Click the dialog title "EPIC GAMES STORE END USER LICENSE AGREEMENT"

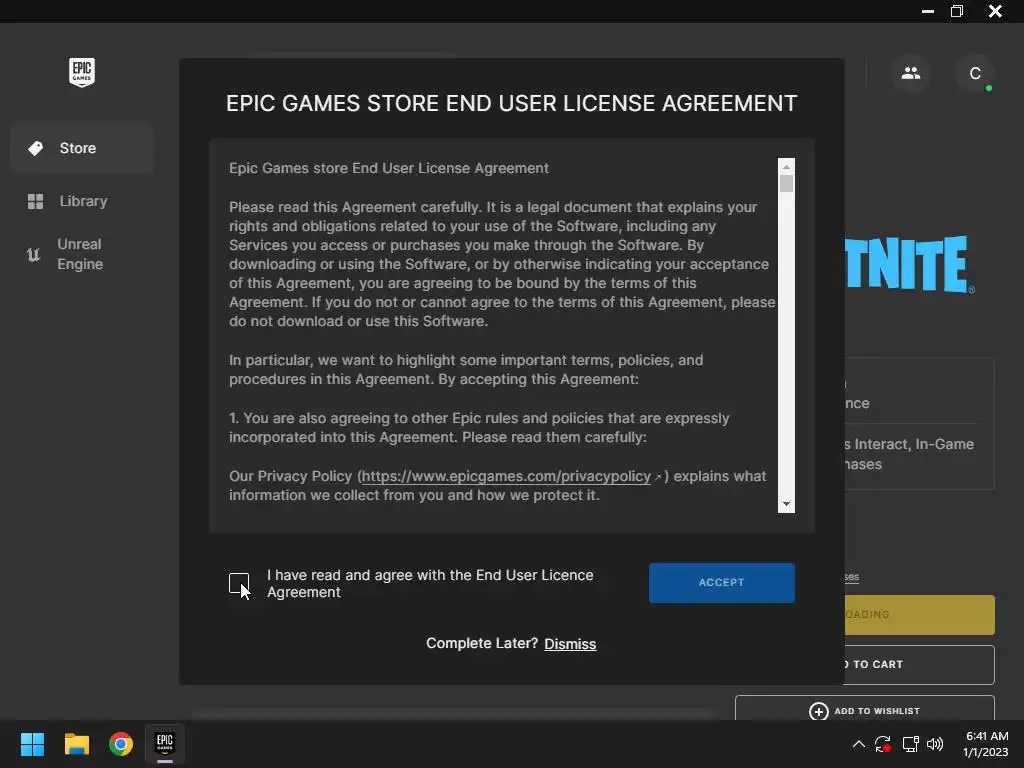511,103
